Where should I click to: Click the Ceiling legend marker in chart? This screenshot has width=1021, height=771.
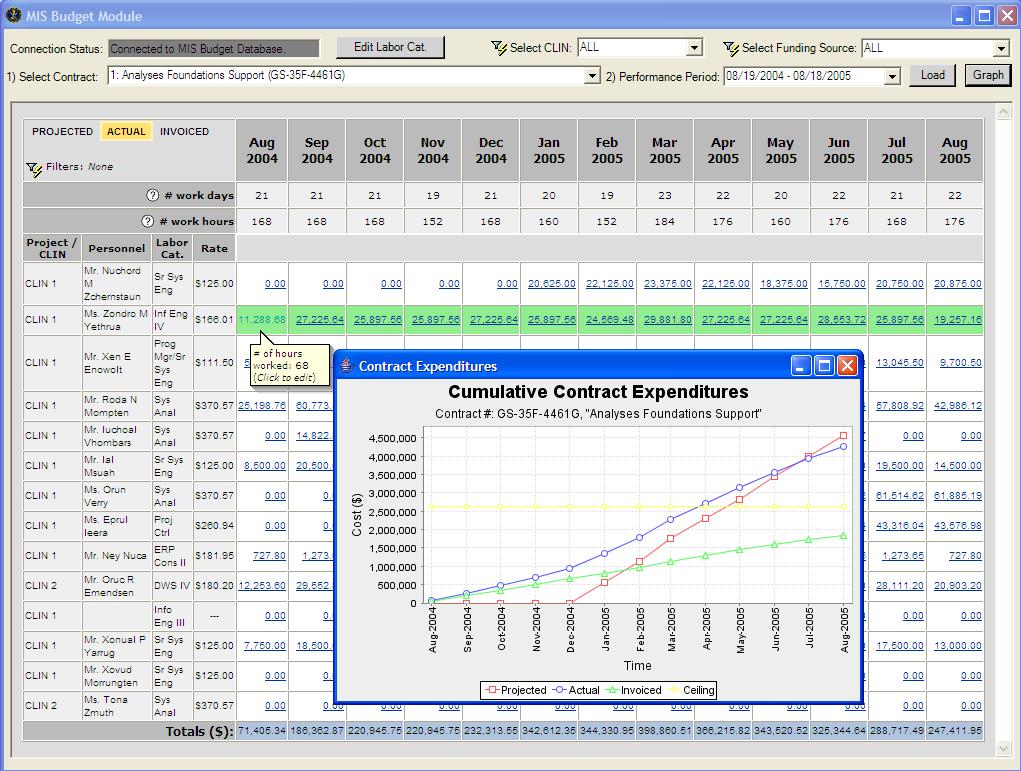(673, 690)
